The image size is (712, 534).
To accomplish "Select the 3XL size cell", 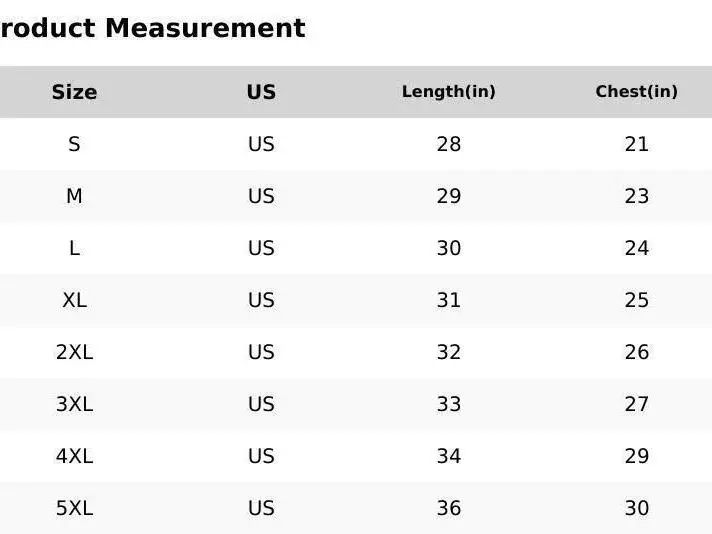I will point(74,404).
